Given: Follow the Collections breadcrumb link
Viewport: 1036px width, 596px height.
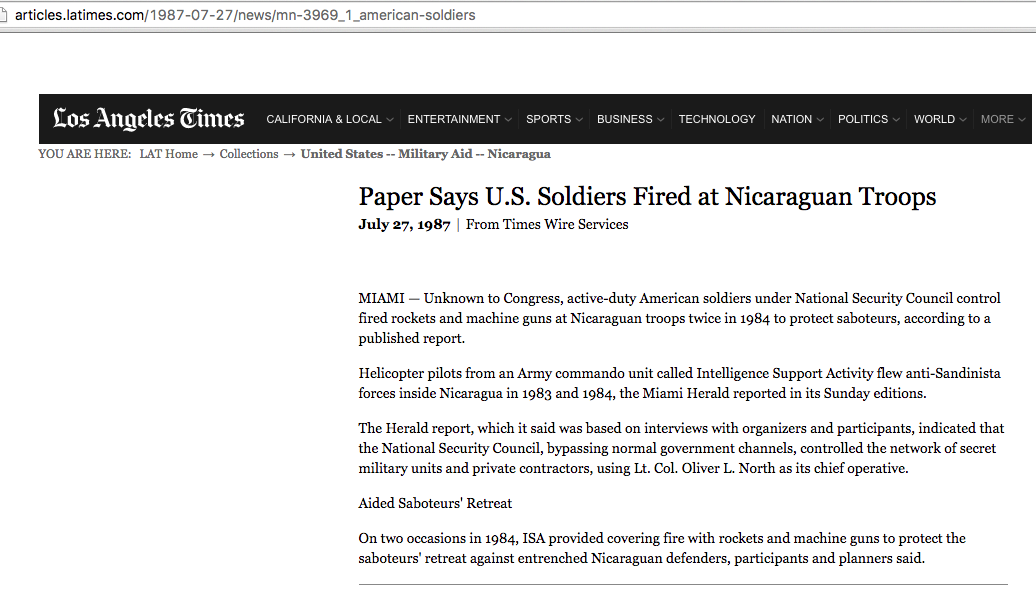Looking at the screenshot, I should pyautogui.click(x=249, y=154).
